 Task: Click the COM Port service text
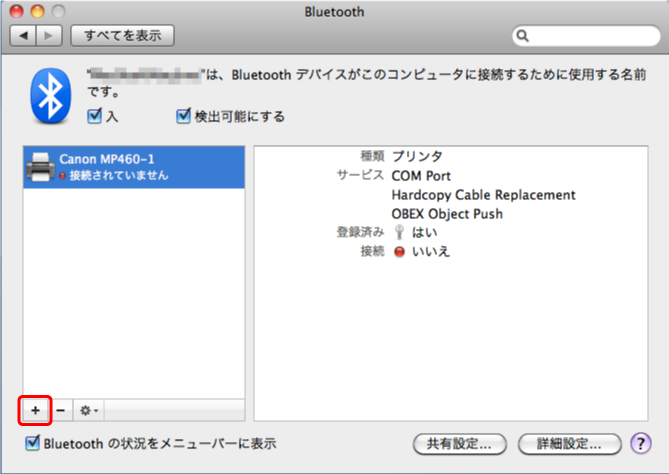pos(421,176)
